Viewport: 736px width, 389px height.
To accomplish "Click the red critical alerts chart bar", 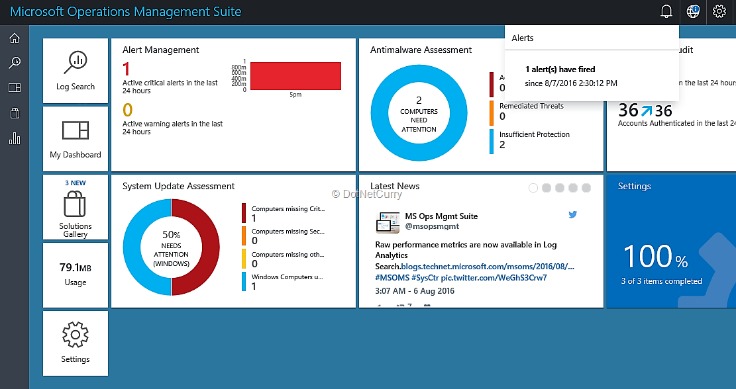I will pyautogui.click(x=295, y=76).
